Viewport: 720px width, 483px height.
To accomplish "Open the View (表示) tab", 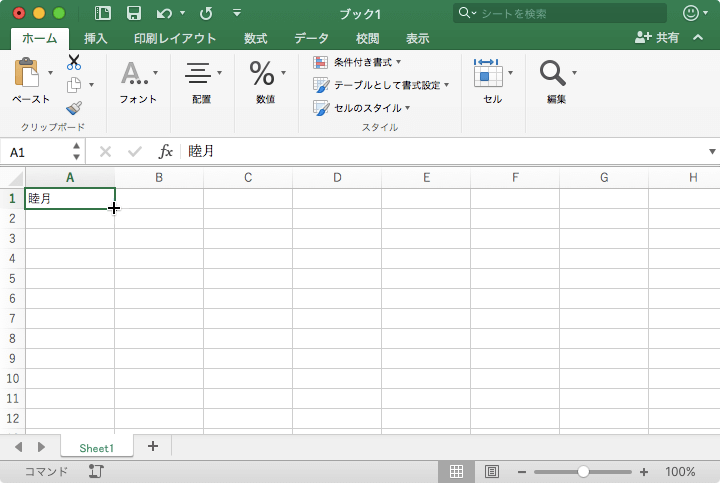I will [417, 38].
